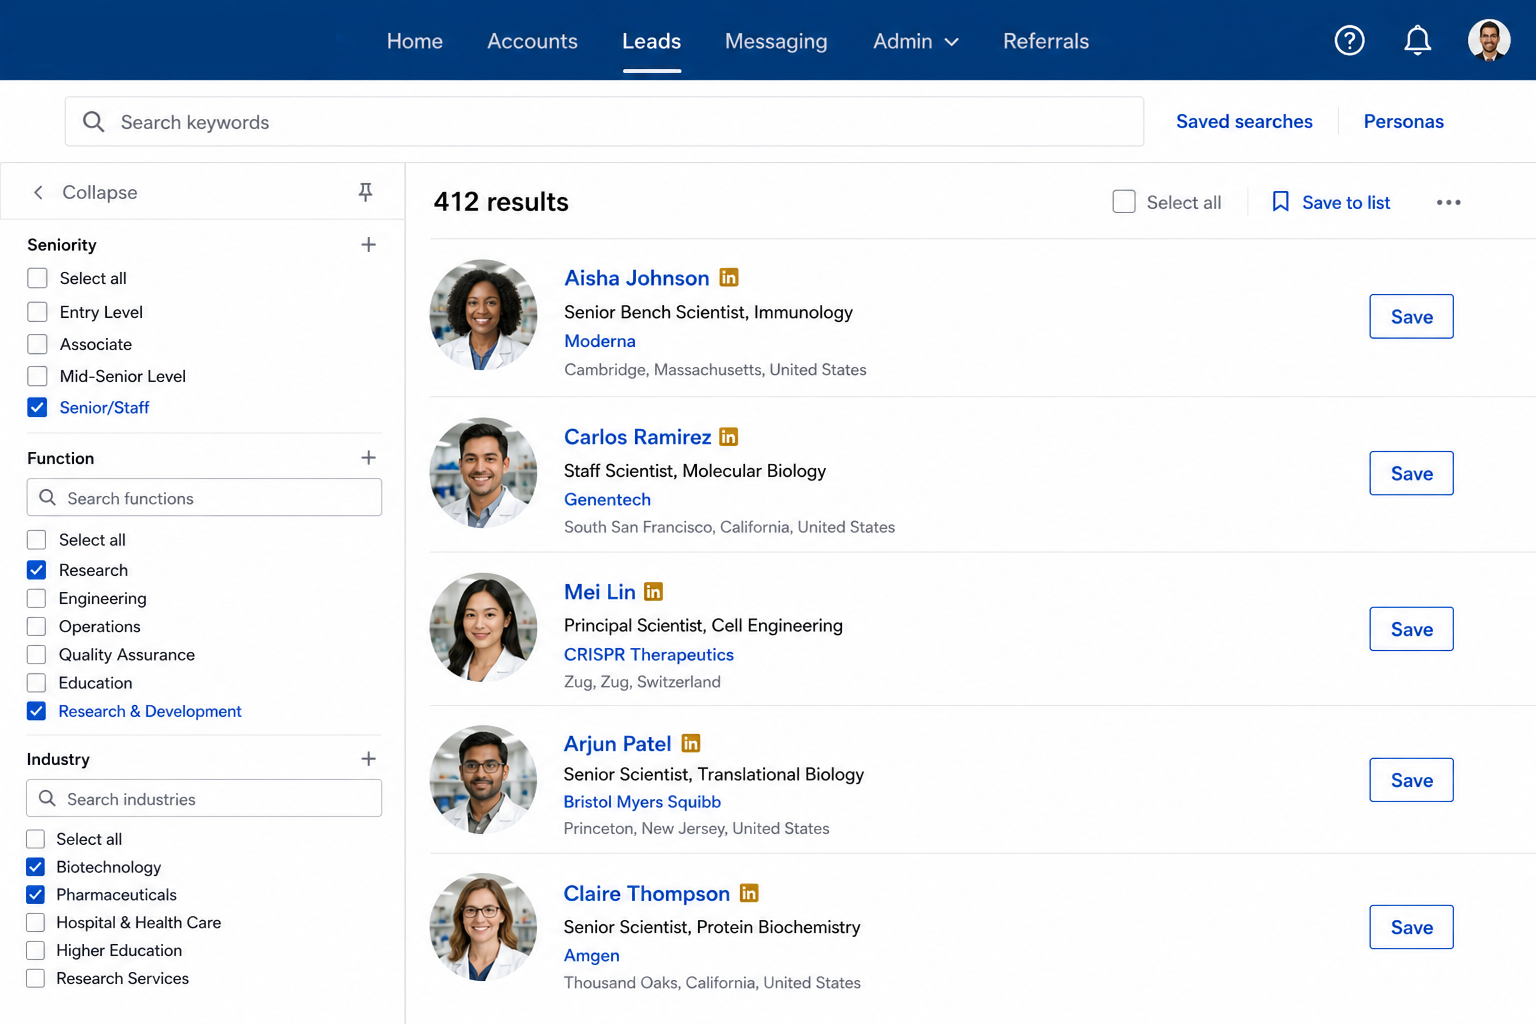Viewport: 1536px width, 1024px height.
Task: Open the user profile avatar menu
Action: pyautogui.click(x=1488, y=40)
